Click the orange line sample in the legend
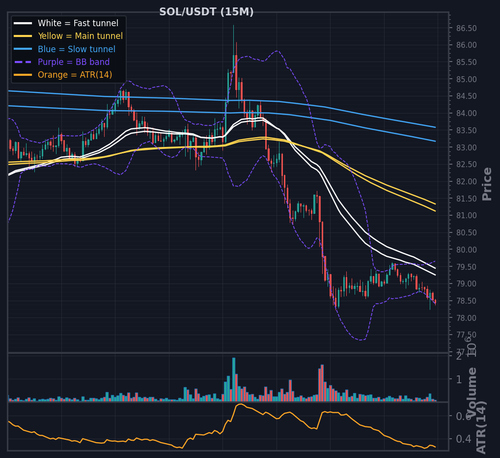Viewport: 500px width, 458px height. pos(23,75)
